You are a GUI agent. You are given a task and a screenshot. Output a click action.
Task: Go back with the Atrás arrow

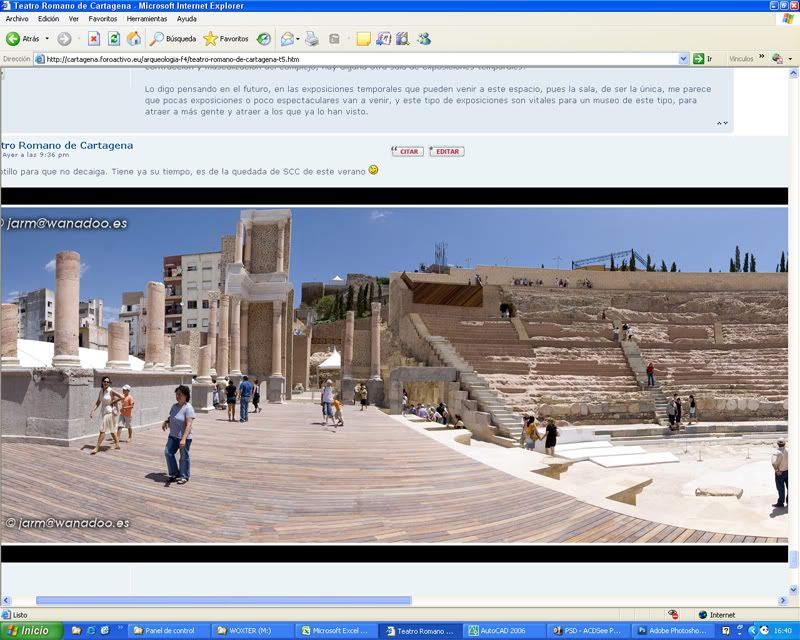[22, 39]
